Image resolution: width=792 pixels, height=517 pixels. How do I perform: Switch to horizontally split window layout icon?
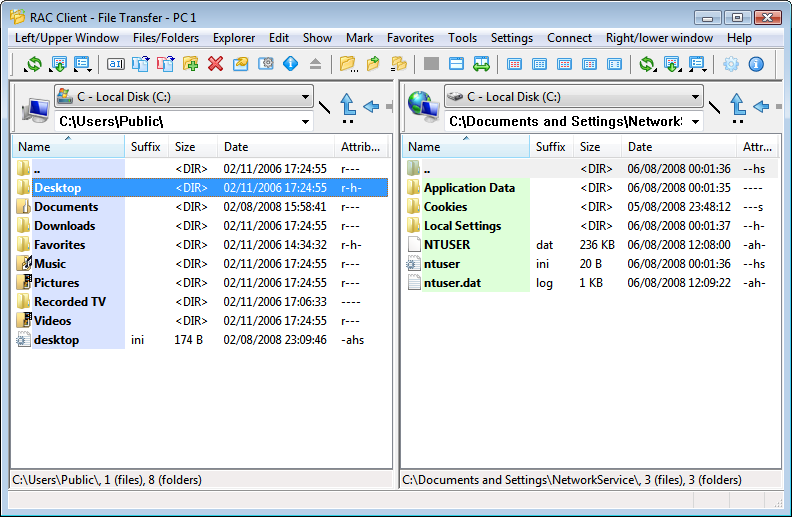click(x=457, y=64)
